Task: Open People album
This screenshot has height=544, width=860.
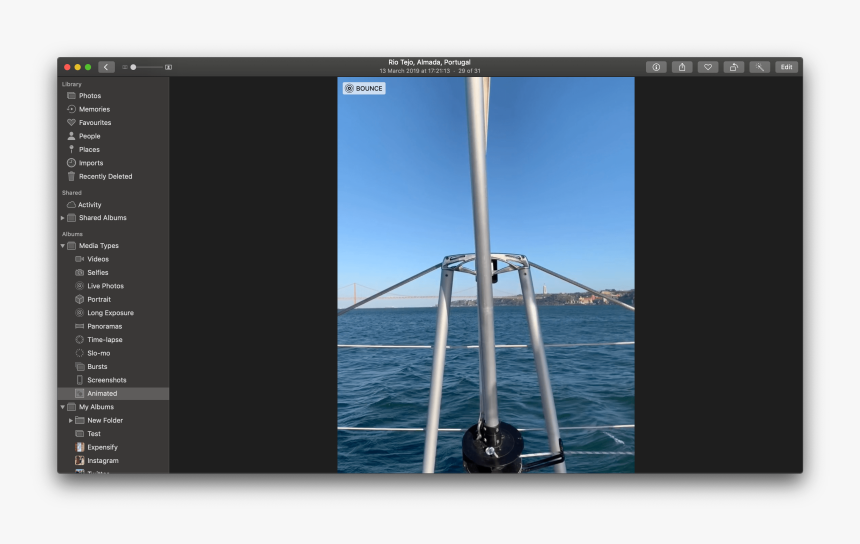Action: pos(113,136)
